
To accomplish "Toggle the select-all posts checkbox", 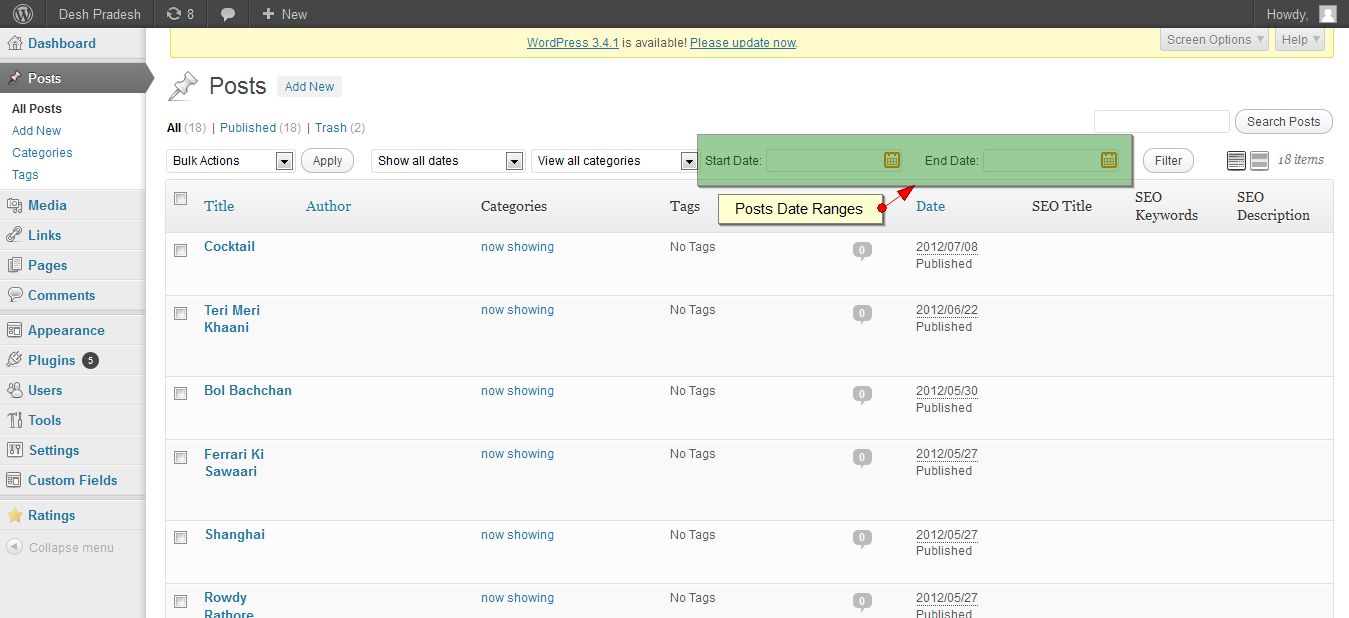I will pos(181,199).
